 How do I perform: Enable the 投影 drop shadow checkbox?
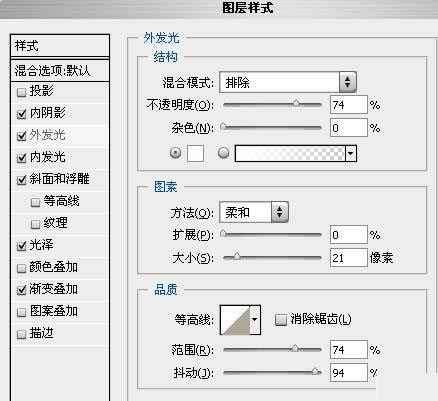point(21,92)
